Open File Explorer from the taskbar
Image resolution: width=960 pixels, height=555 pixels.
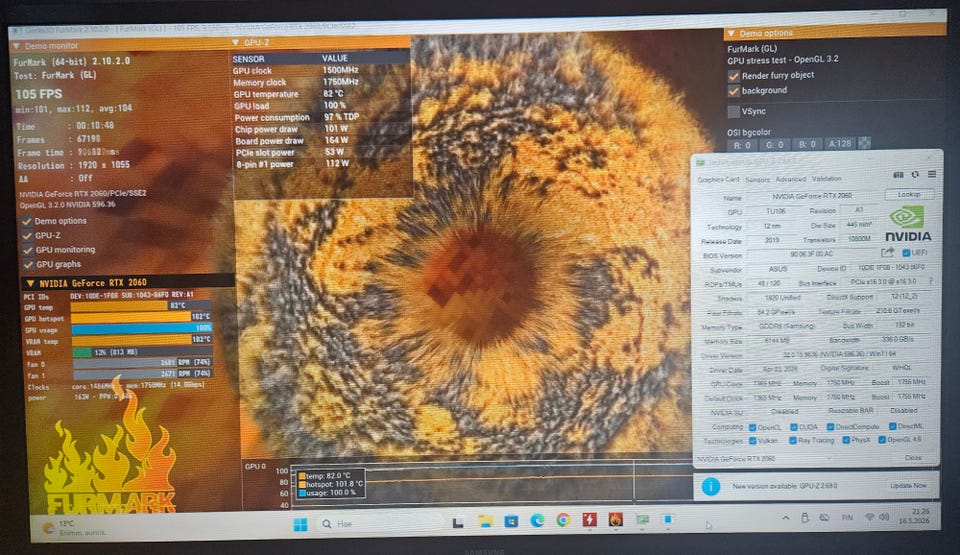tap(485, 521)
